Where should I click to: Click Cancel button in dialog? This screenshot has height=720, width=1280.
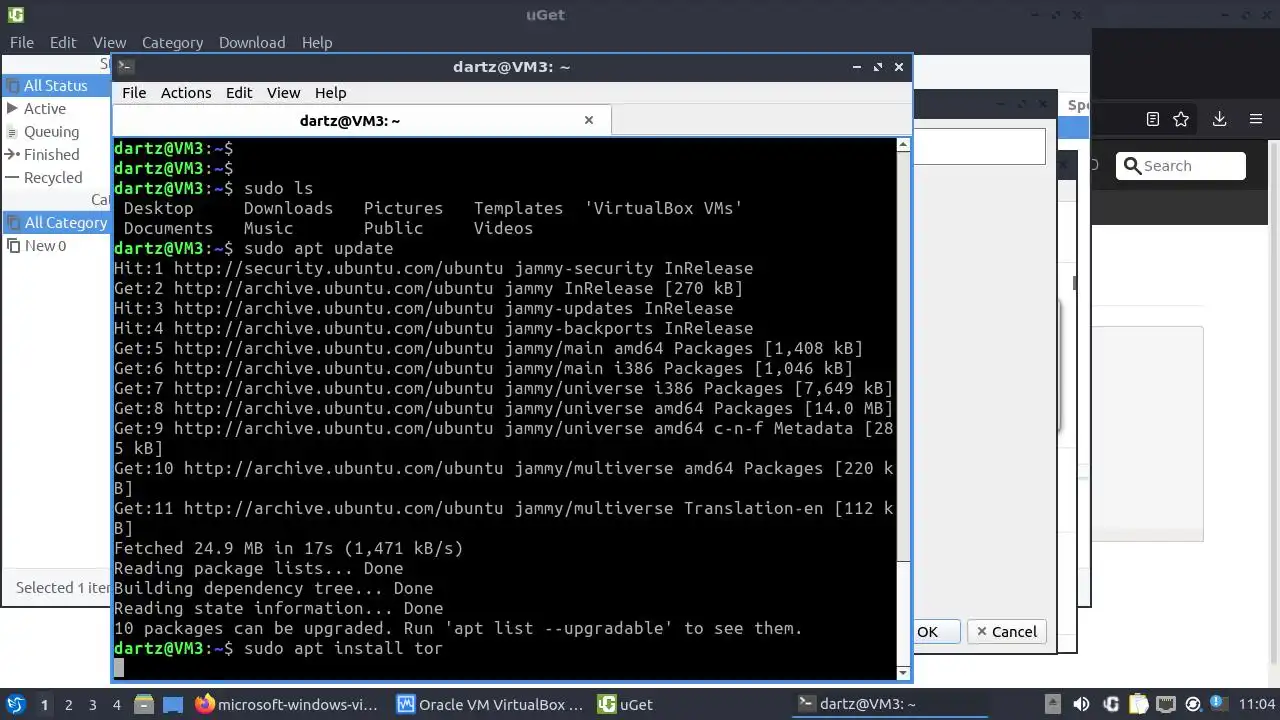(1007, 631)
